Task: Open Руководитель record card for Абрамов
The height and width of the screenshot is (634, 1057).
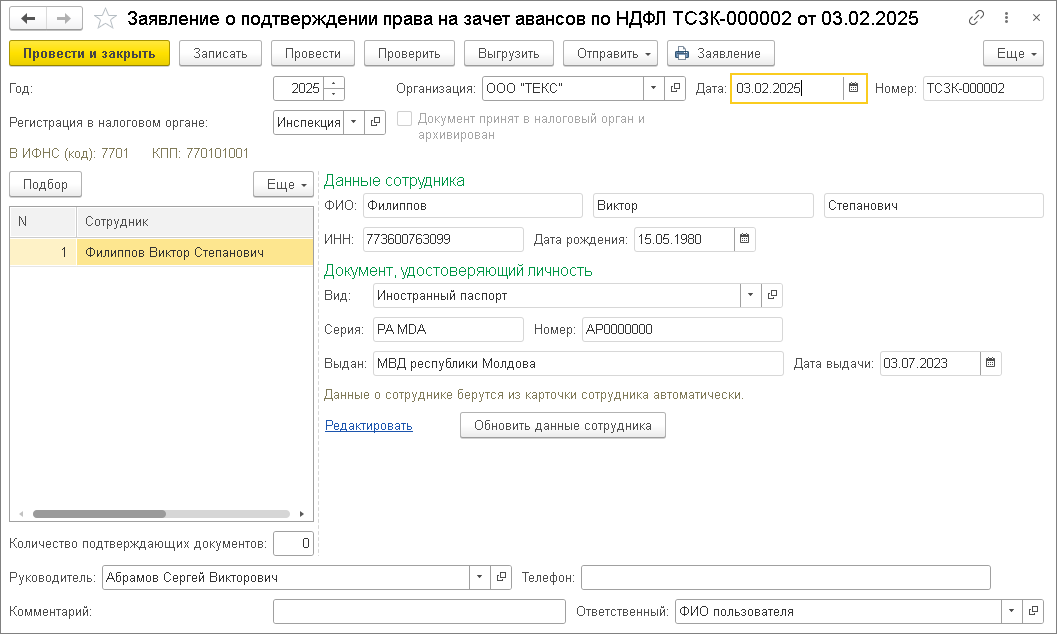Action: pyautogui.click(x=501, y=577)
